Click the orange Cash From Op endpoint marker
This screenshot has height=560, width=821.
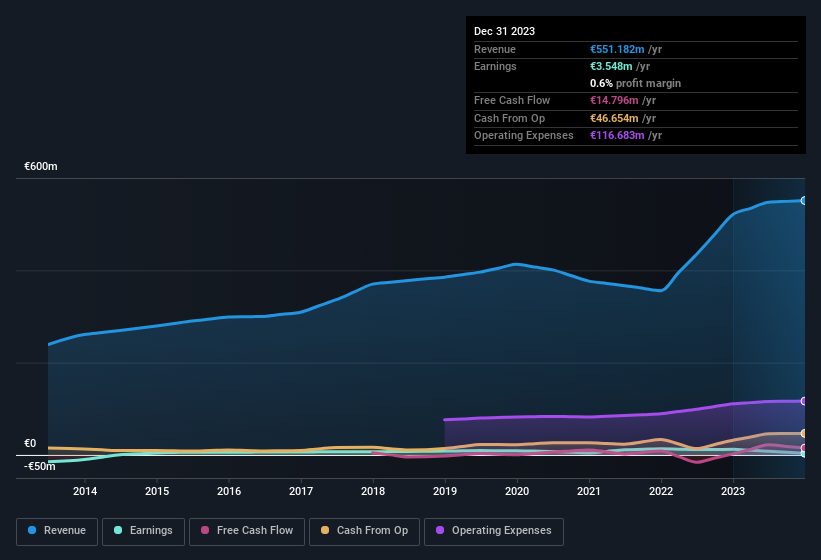(x=803, y=433)
